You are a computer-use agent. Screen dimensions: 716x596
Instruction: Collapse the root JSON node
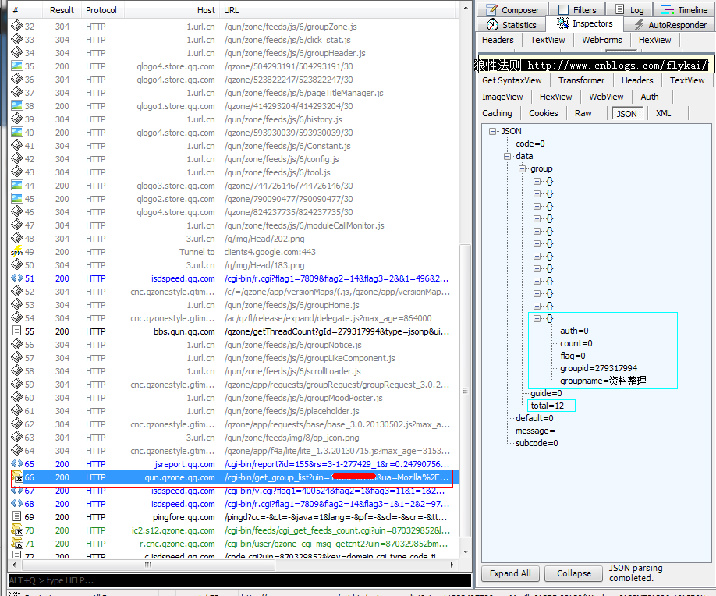pyautogui.click(x=492, y=131)
